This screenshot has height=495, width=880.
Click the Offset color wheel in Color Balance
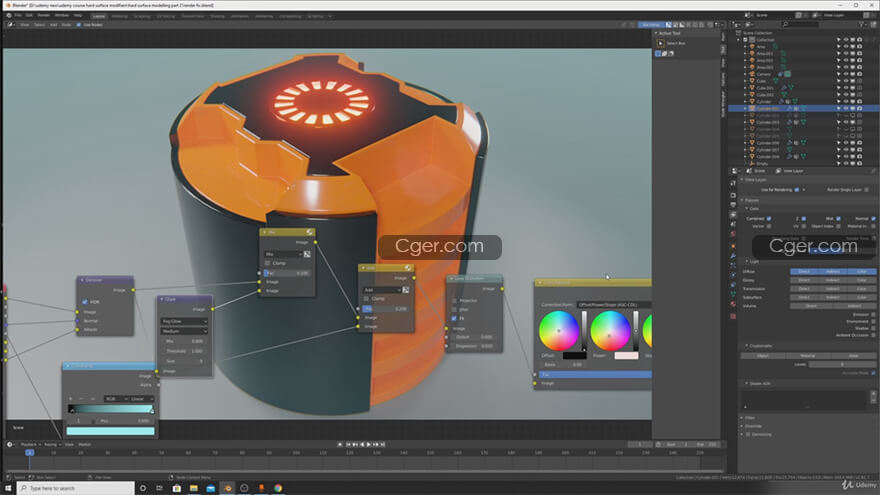[558, 331]
